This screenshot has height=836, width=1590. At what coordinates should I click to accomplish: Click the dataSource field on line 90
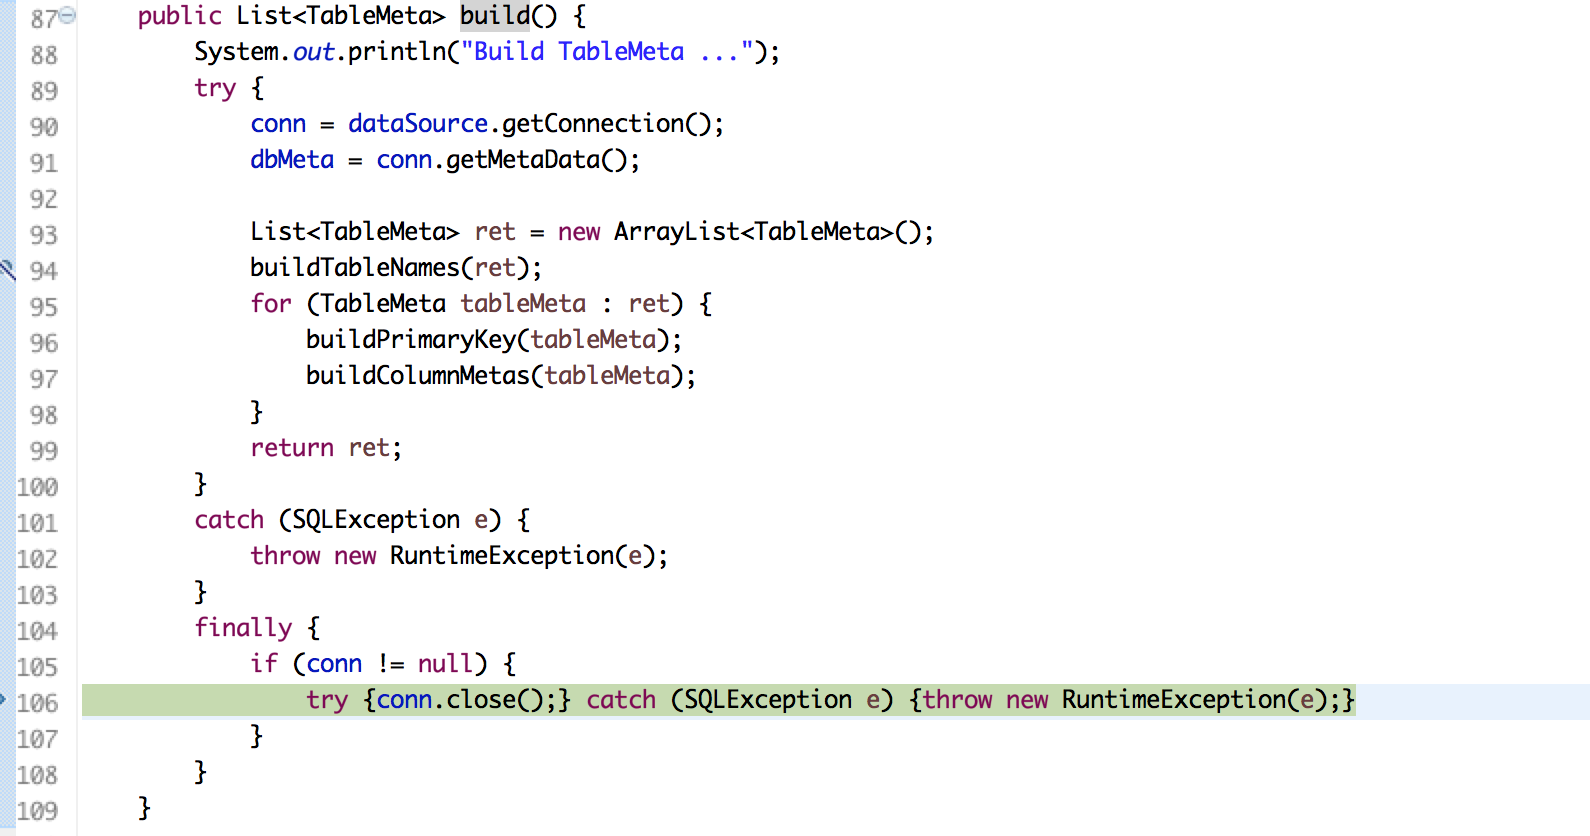point(418,124)
